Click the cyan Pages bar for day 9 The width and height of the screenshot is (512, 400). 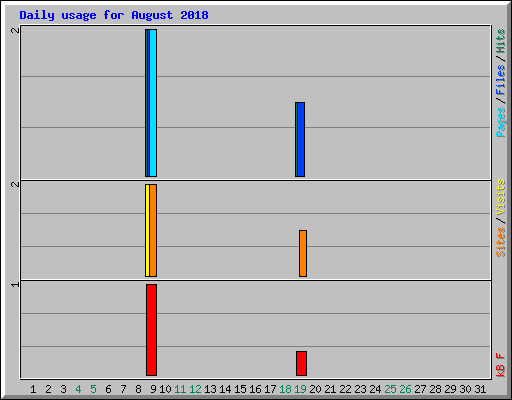(x=153, y=103)
